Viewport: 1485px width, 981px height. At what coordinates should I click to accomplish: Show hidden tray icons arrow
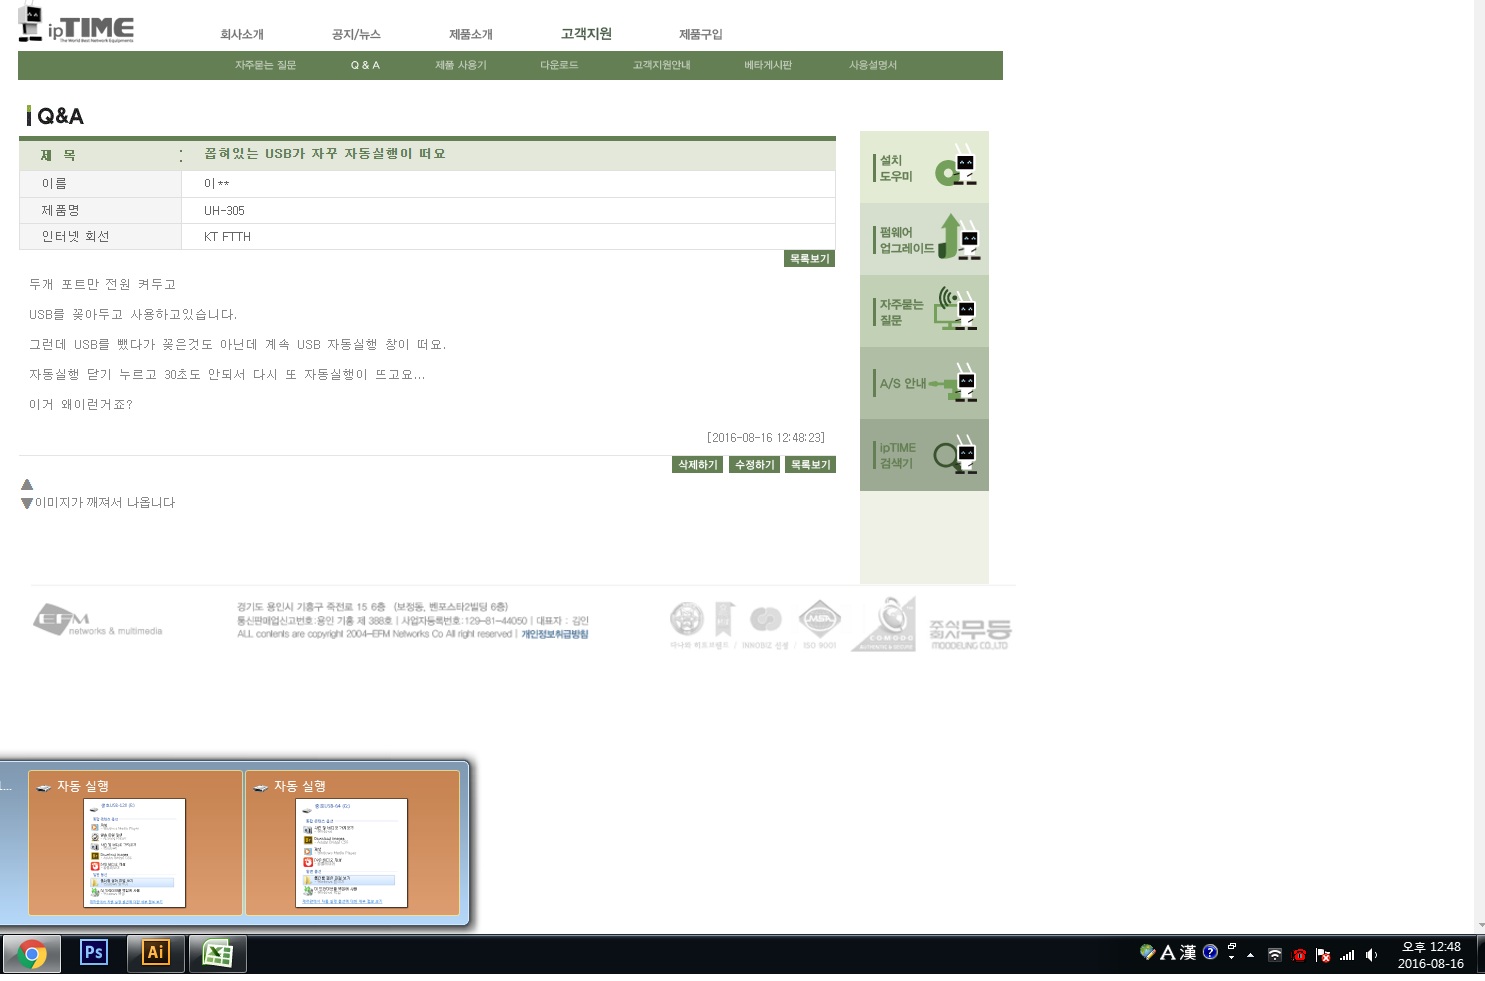click(x=1250, y=955)
